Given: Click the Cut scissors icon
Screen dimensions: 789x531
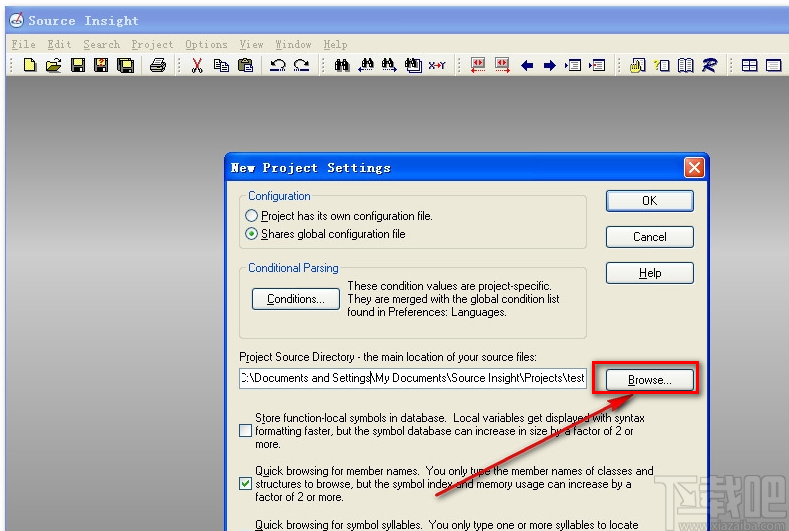Looking at the screenshot, I should click(x=197, y=65).
